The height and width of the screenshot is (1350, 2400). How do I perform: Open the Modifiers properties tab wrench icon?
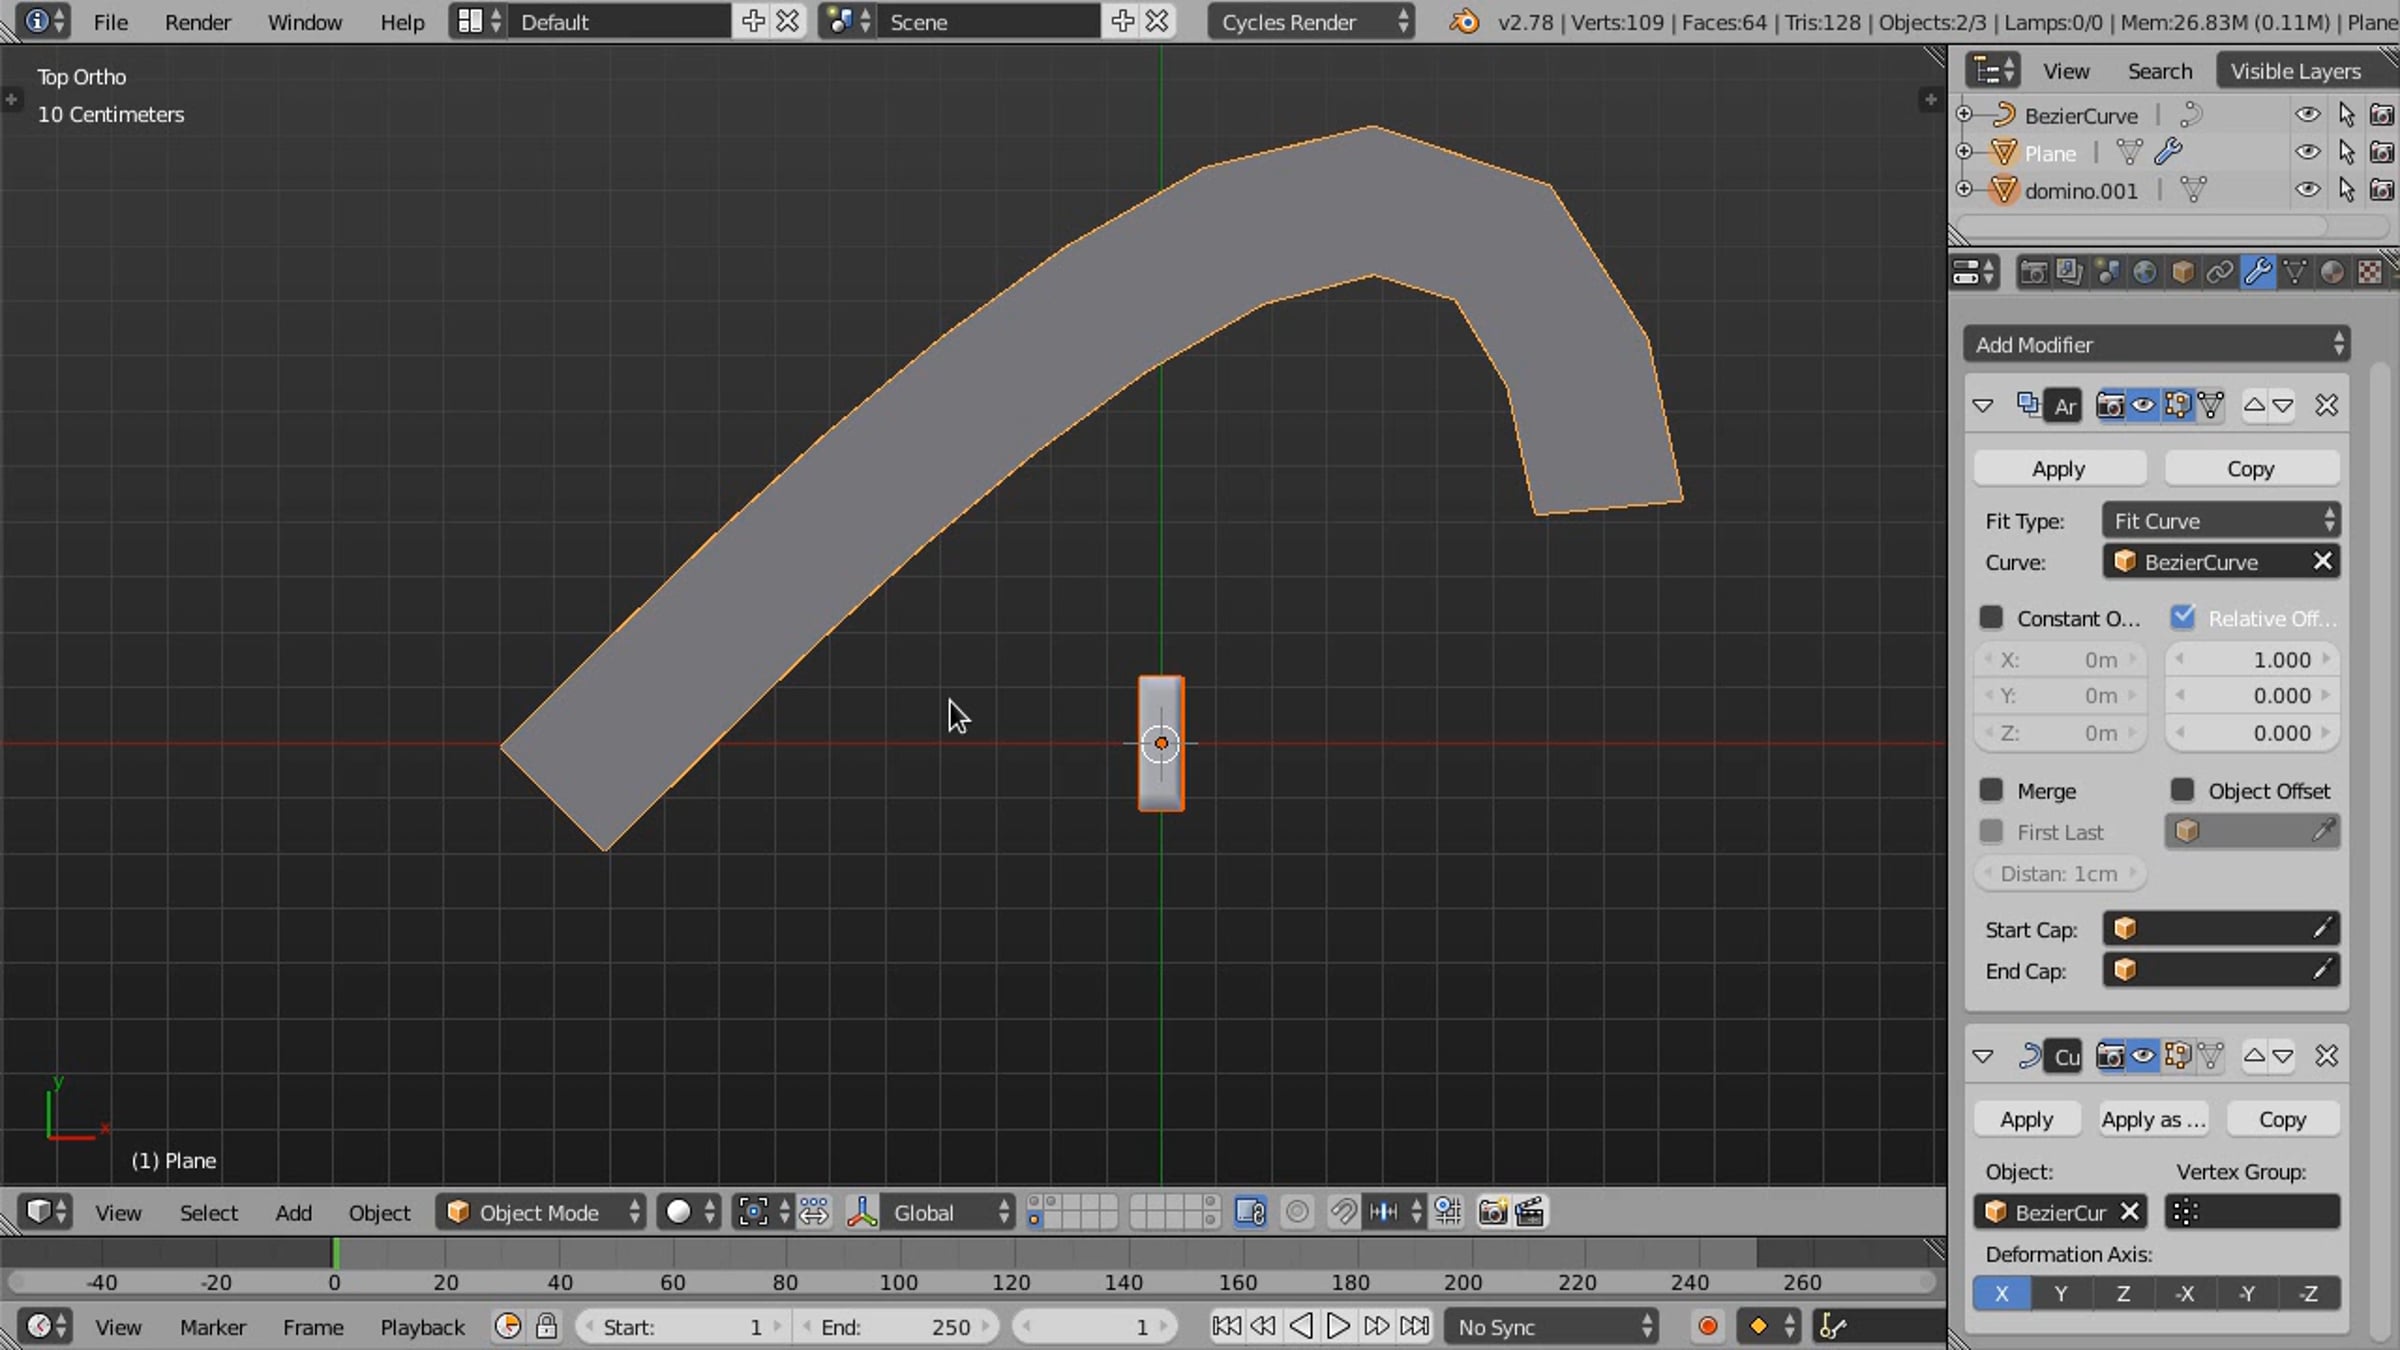2257,272
